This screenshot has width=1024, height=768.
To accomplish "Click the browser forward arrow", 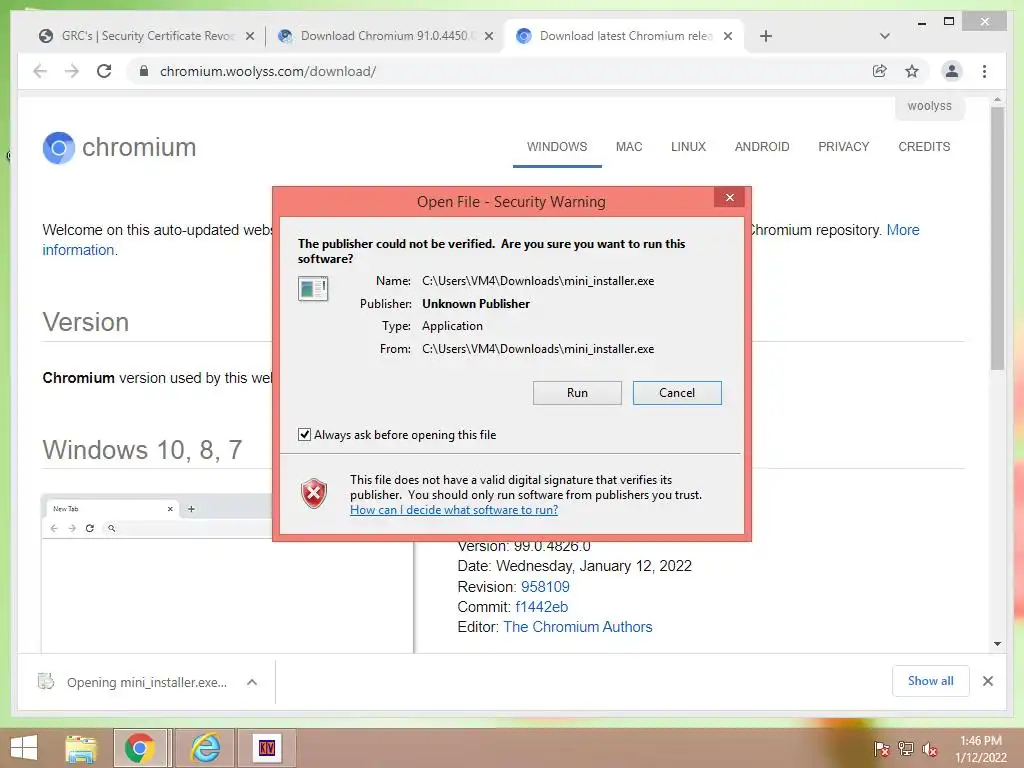I will tap(72, 71).
